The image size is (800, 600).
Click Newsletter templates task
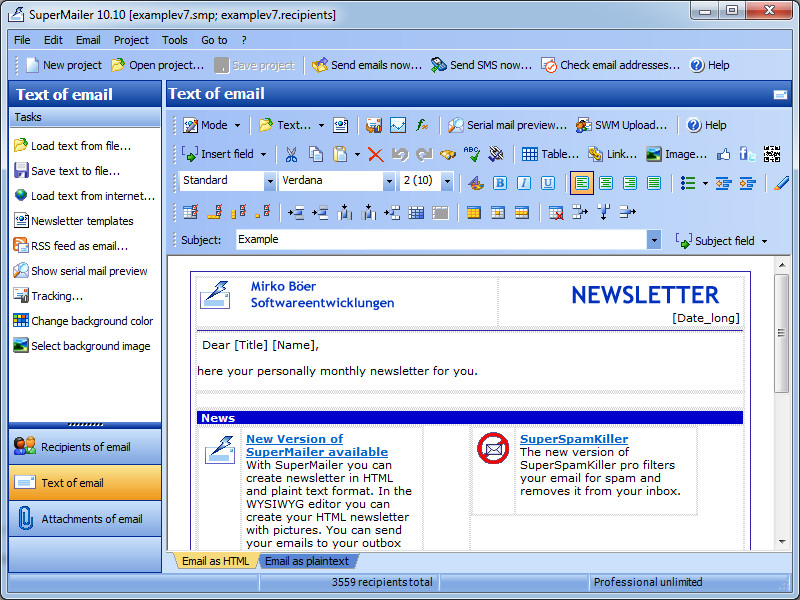(73, 221)
